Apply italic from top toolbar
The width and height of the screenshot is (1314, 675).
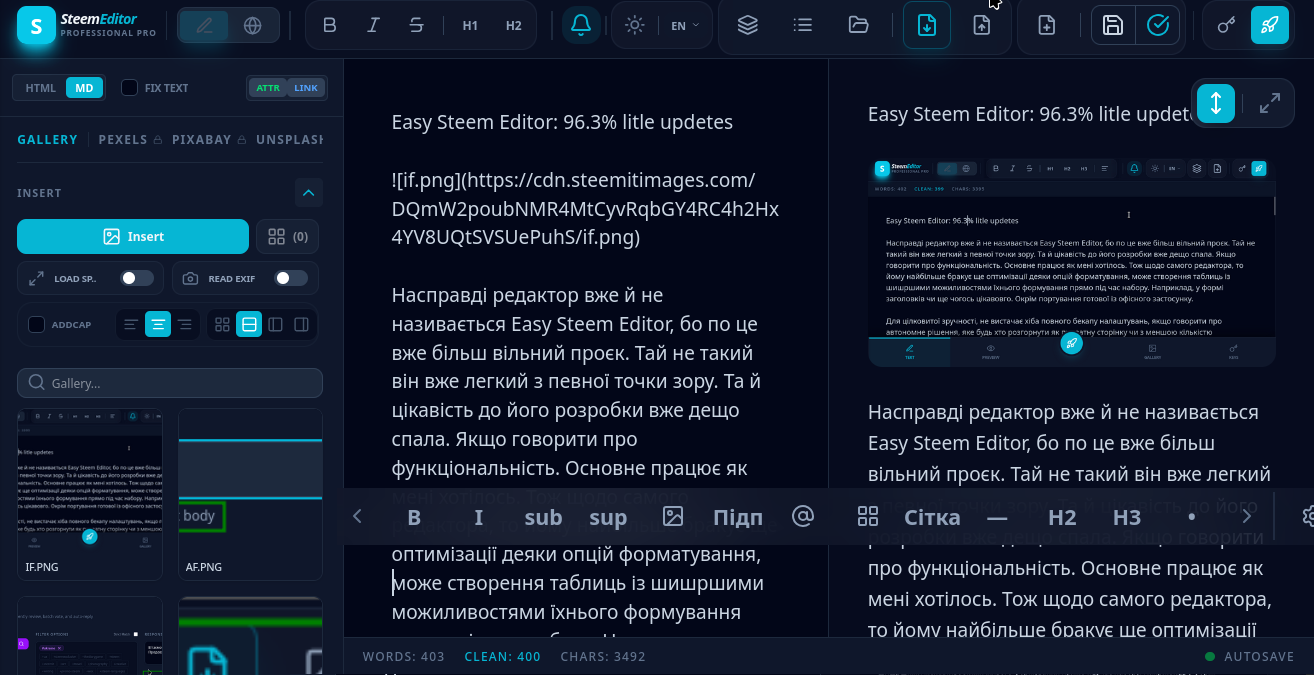[x=373, y=26]
